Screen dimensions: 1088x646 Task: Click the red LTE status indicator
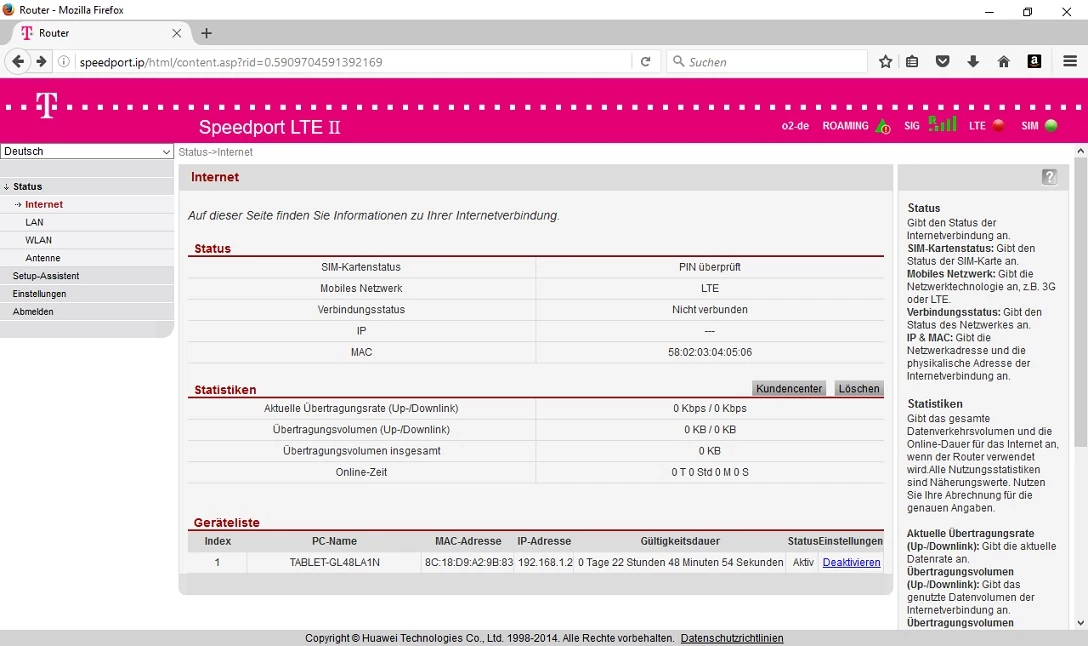998,126
